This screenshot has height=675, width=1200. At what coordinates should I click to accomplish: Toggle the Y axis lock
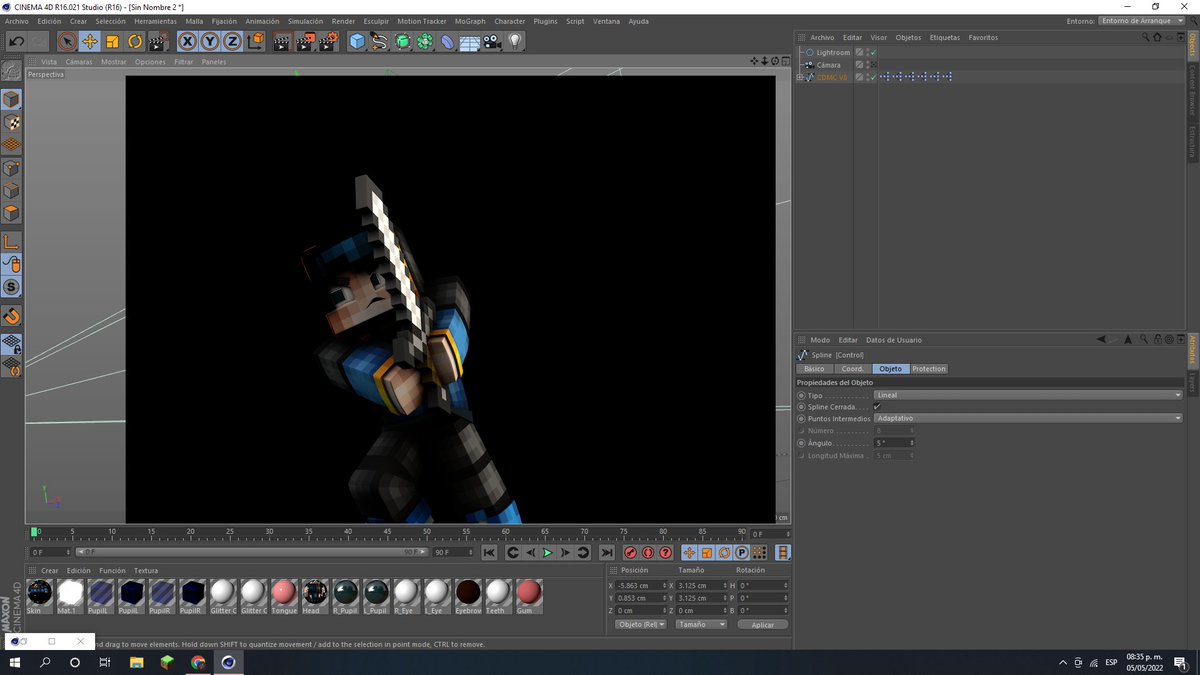(x=210, y=41)
